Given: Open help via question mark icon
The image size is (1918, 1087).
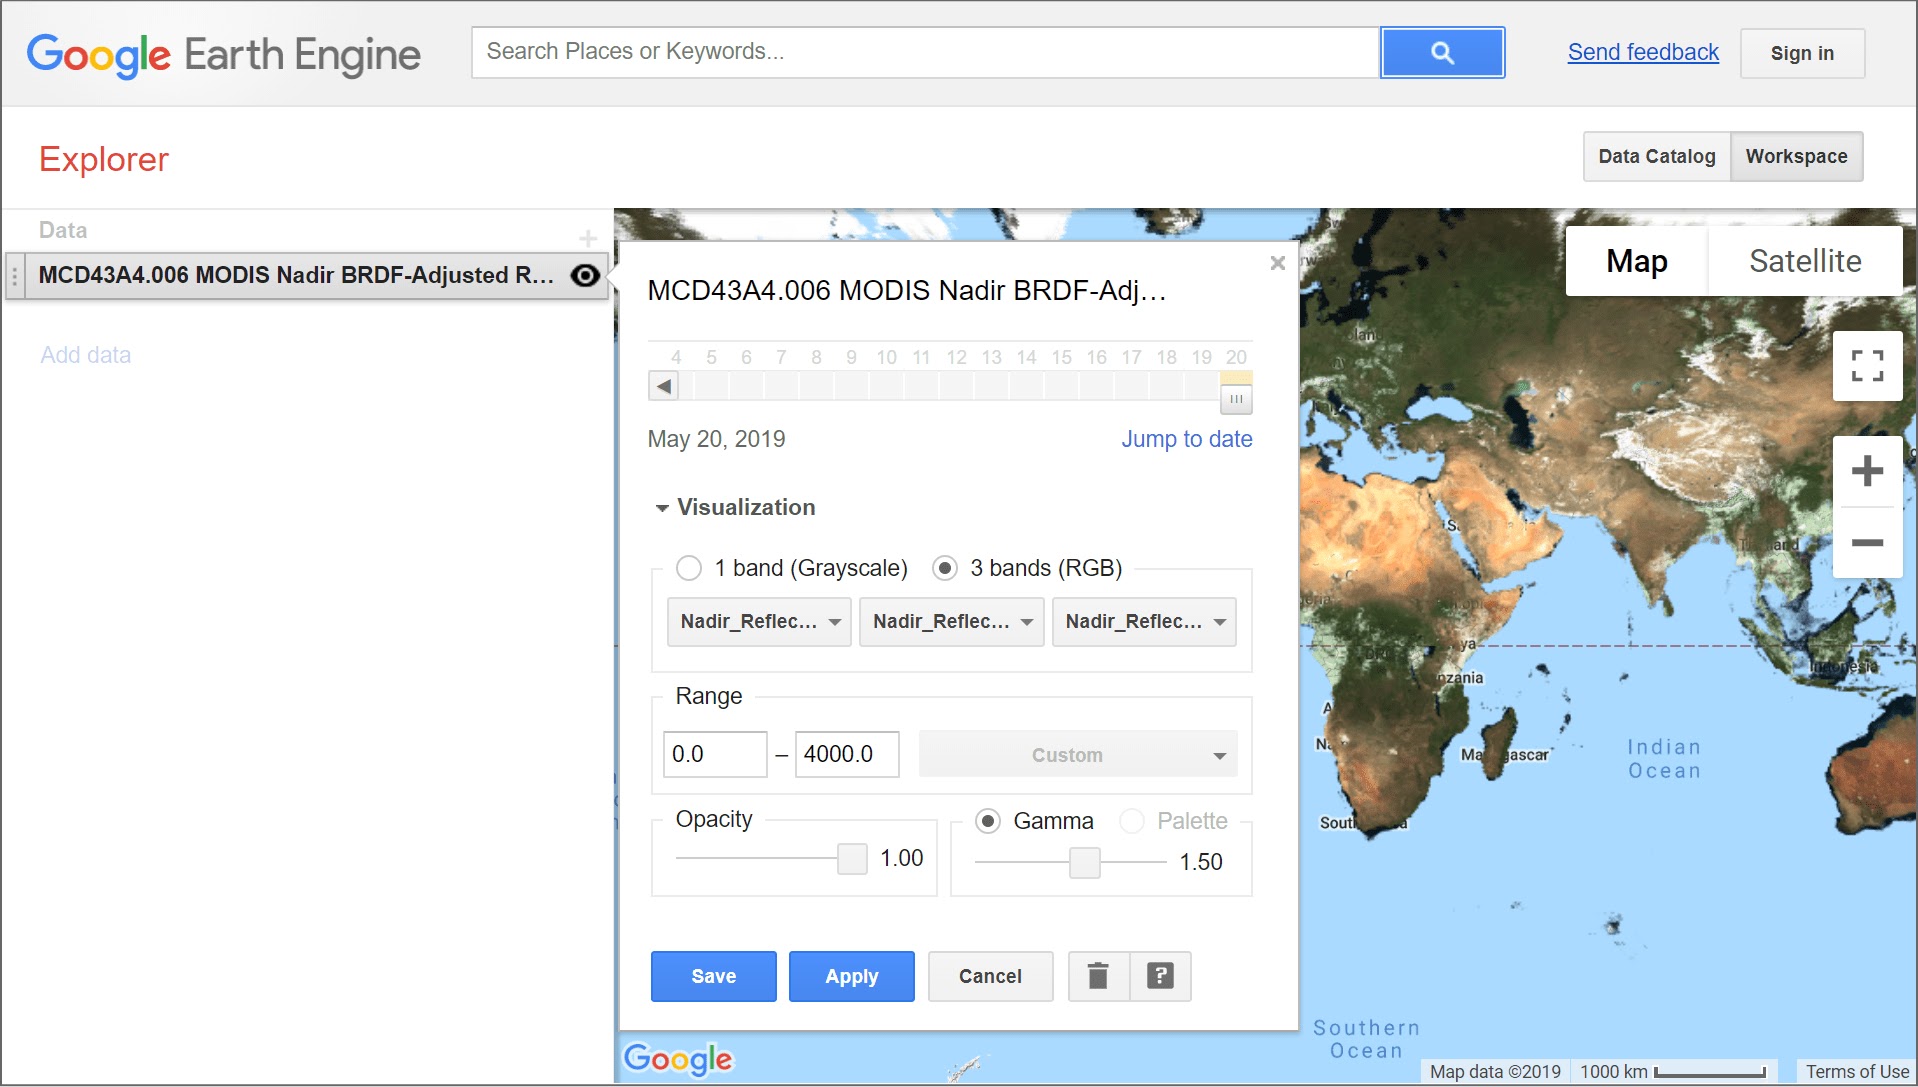Looking at the screenshot, I should [1160, 976].
